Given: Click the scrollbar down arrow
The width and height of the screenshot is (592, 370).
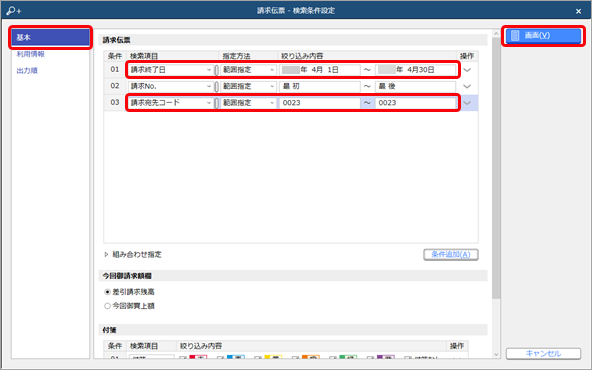Looking at the screenshot, I should coord(496,355).
